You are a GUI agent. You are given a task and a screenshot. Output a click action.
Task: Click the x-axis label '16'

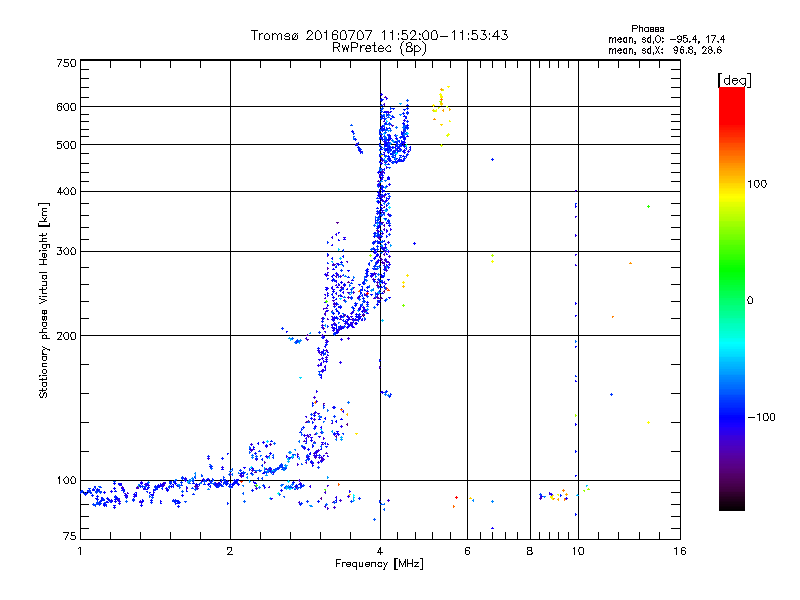[x=680, y=551]
